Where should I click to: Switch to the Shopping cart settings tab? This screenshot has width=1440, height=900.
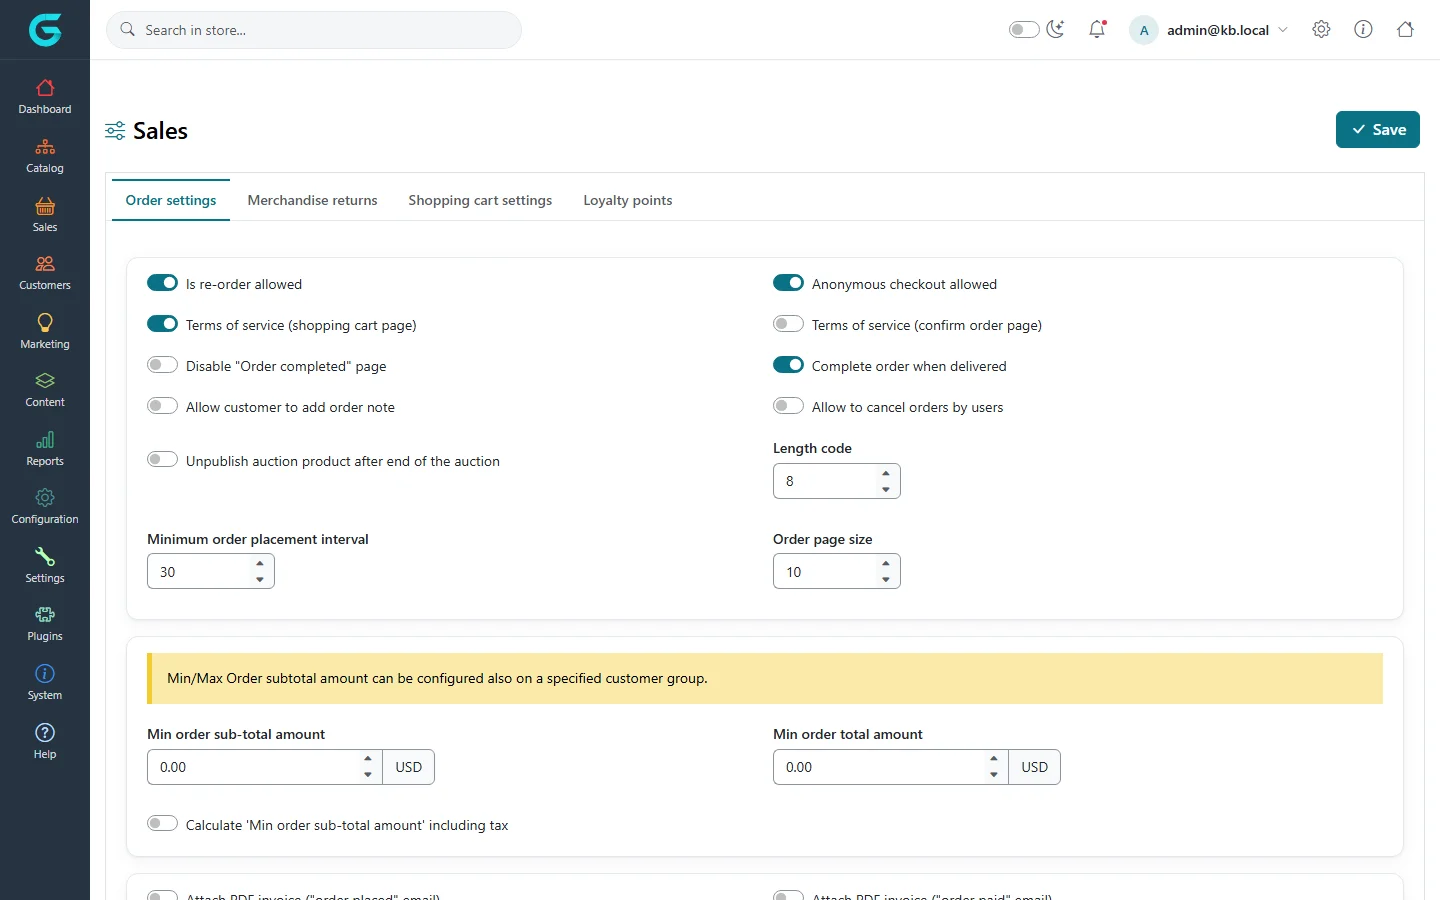pos(480,200)
